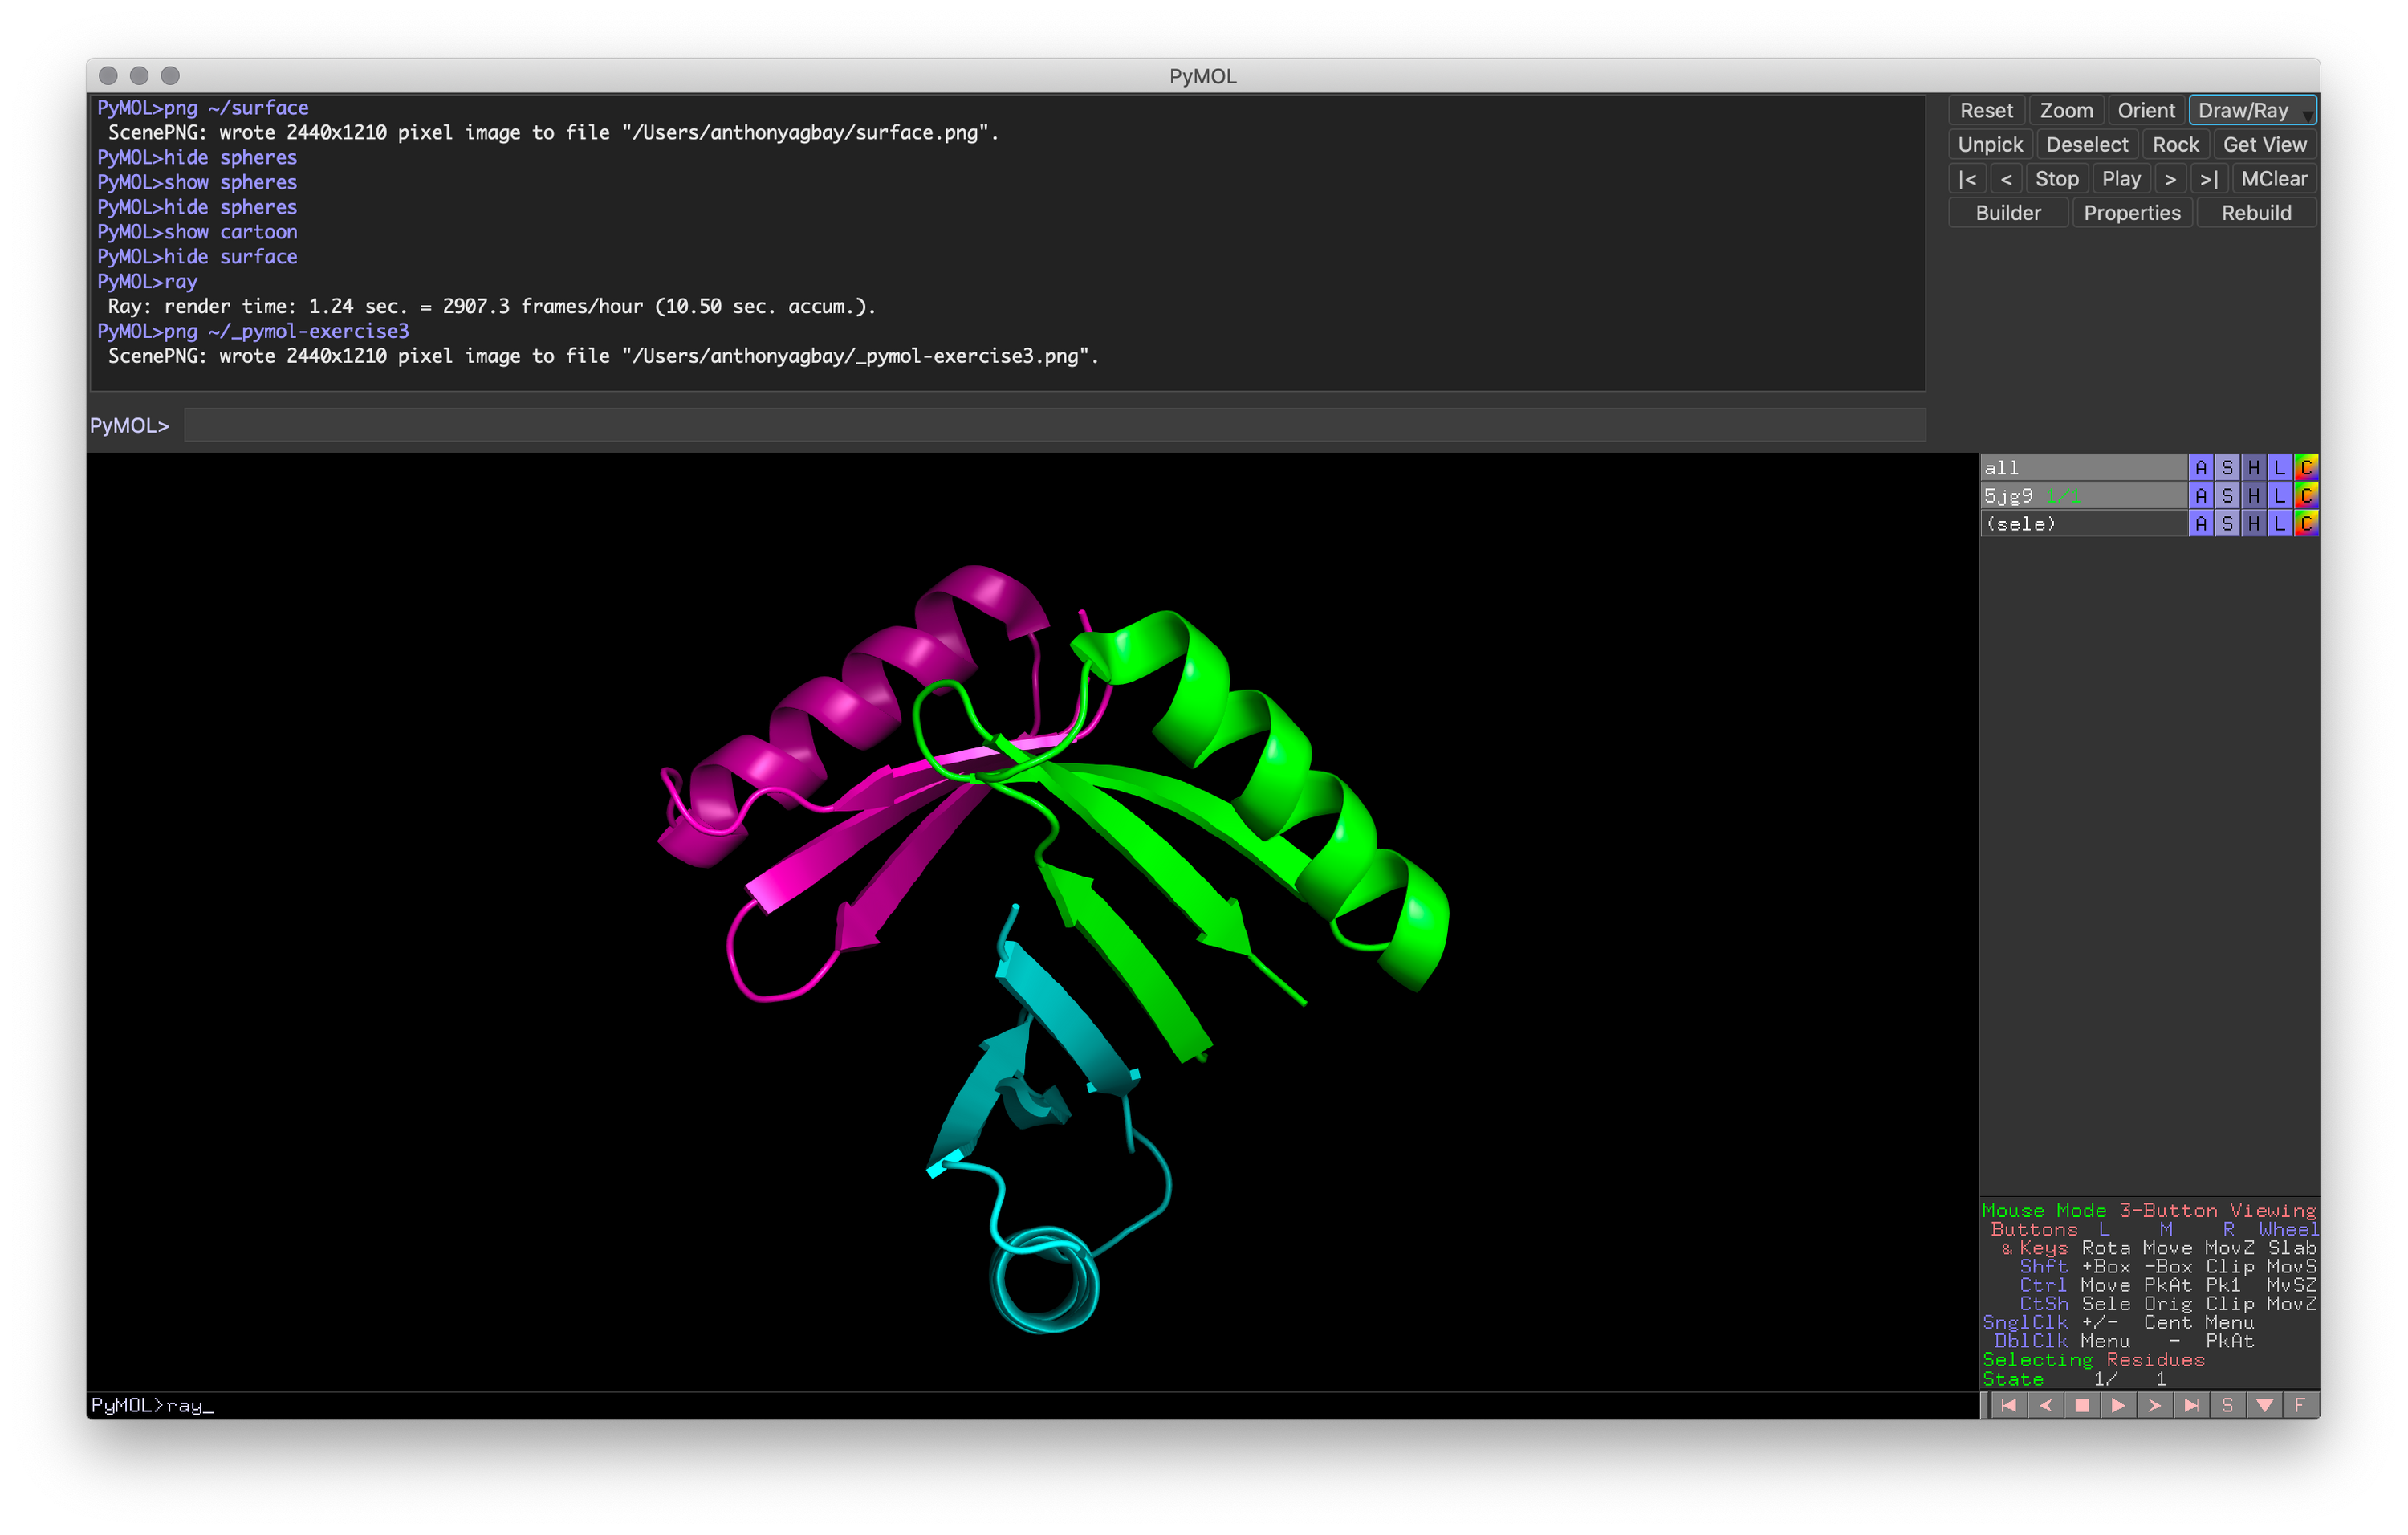Viewport: 2408px width, 1535px height.
Task: Open the Label menu for 5jg9
Action: pyautogui.click(x=2280, y=495)
